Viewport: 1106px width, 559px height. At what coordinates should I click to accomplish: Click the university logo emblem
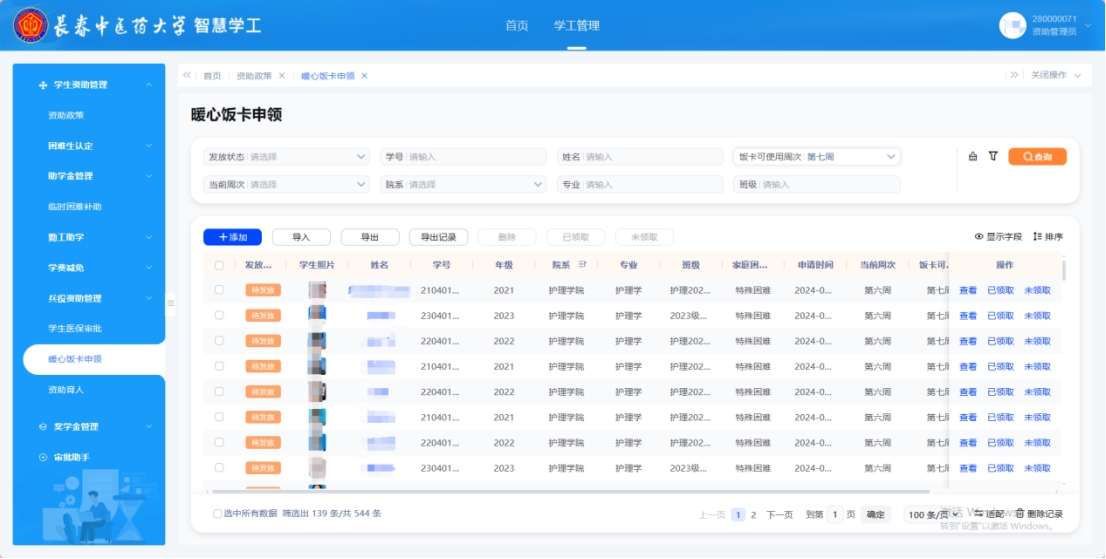(x=31, y=25)
